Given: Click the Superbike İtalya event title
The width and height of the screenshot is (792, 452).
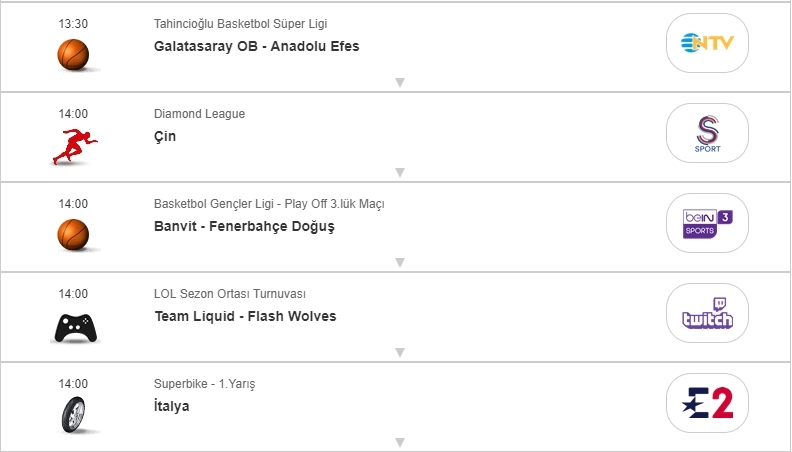Looking at the screenshot, I should (x=171, y=406).
